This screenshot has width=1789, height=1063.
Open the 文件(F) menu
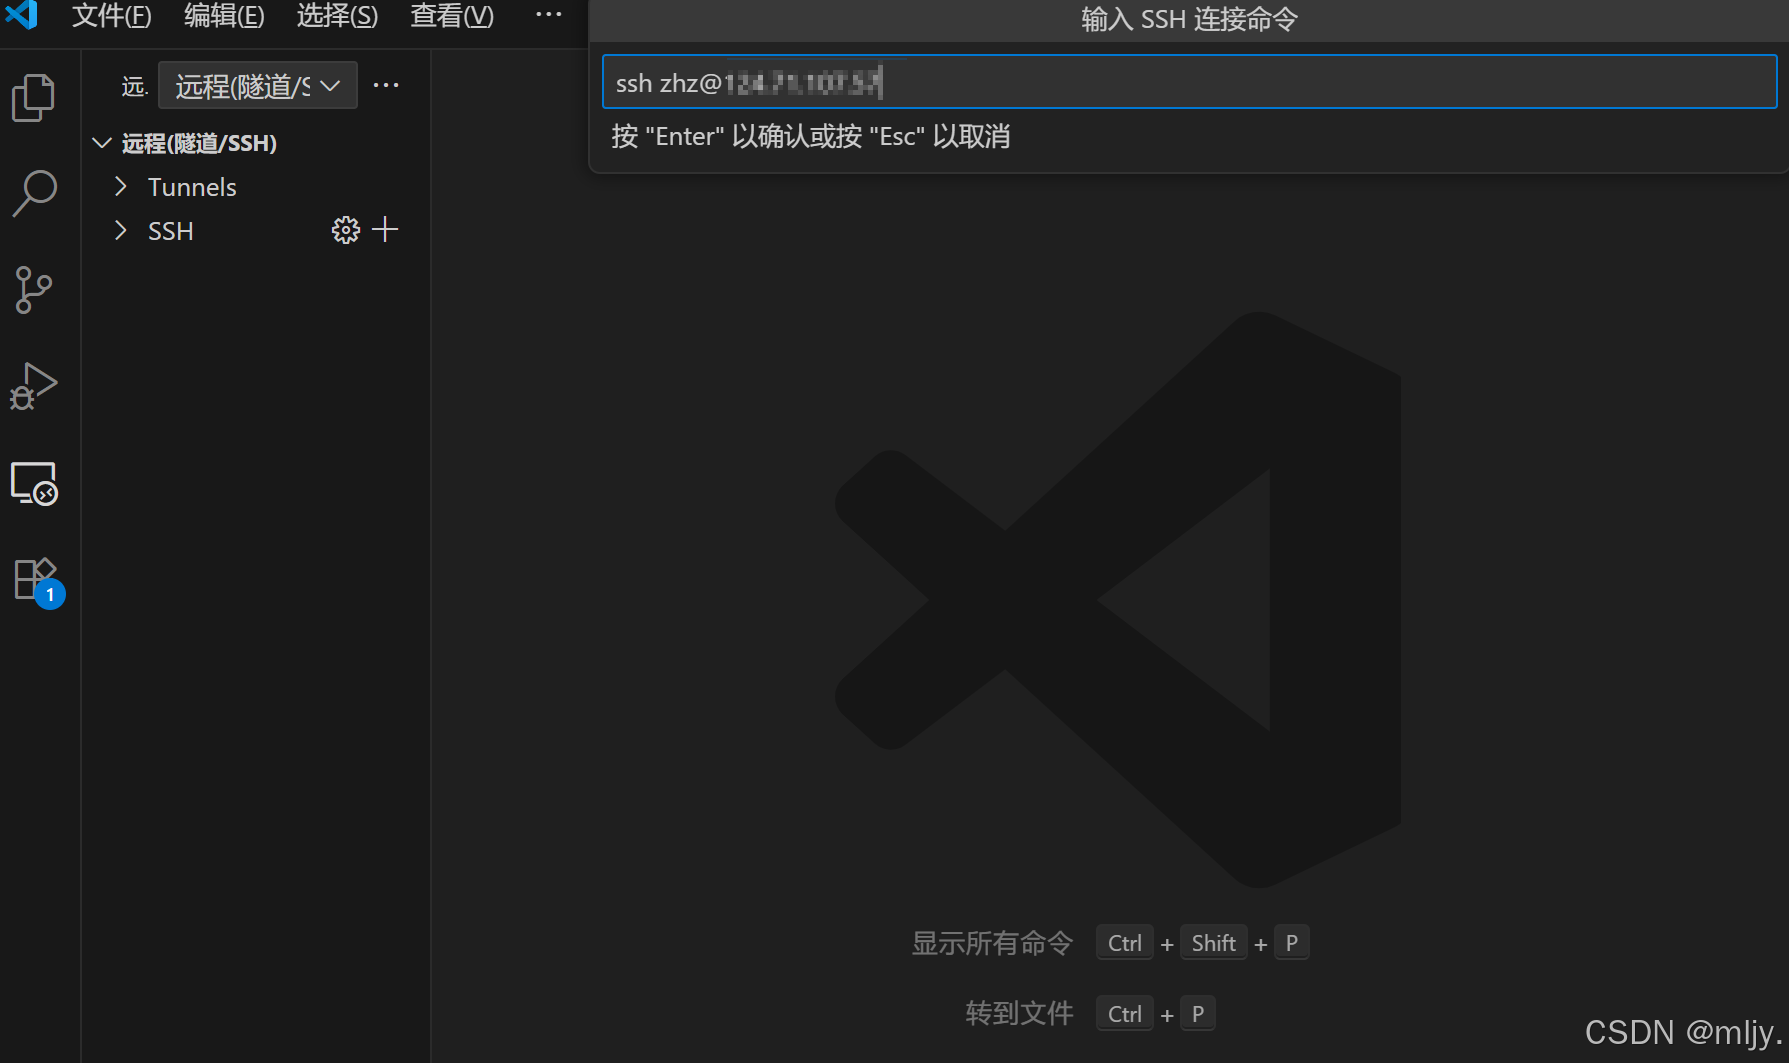(x=111, y=16)
